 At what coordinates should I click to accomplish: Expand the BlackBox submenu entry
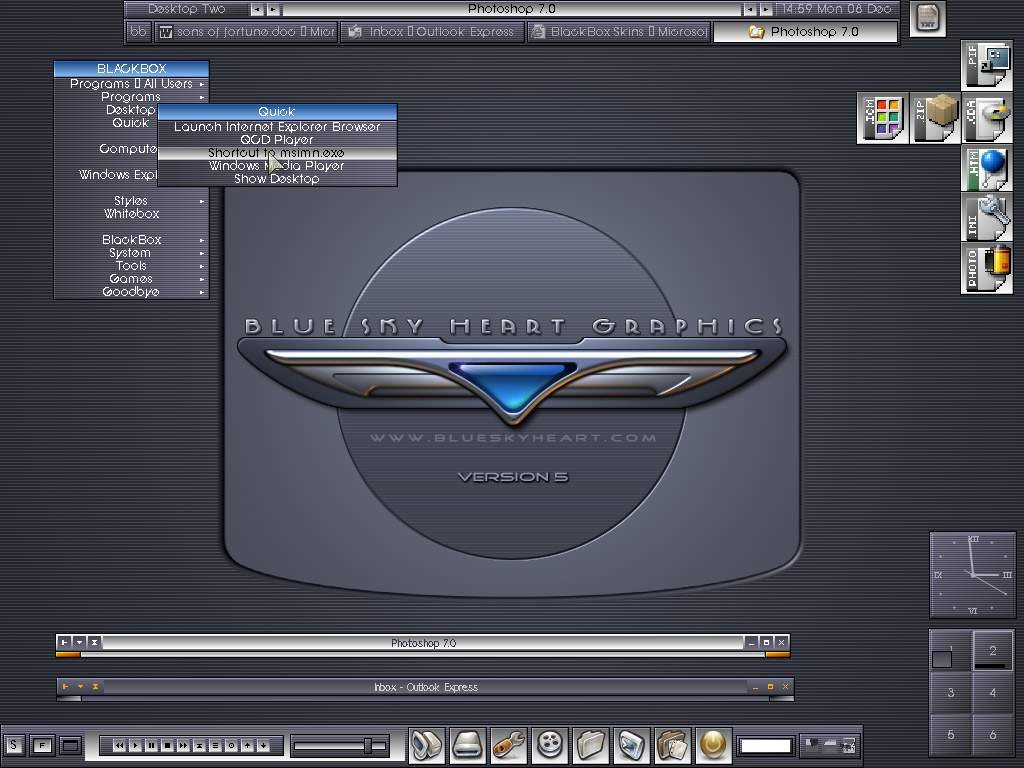pos(131,240)
